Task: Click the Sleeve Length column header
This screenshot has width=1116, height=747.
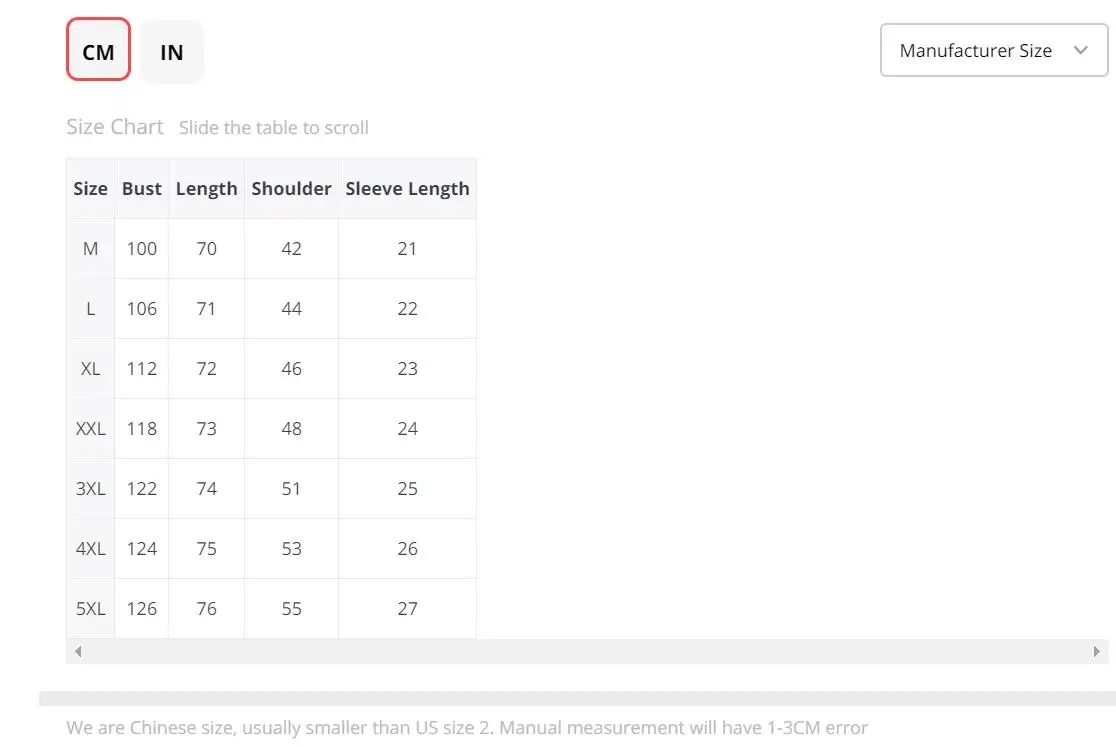Action: point(407,189)
